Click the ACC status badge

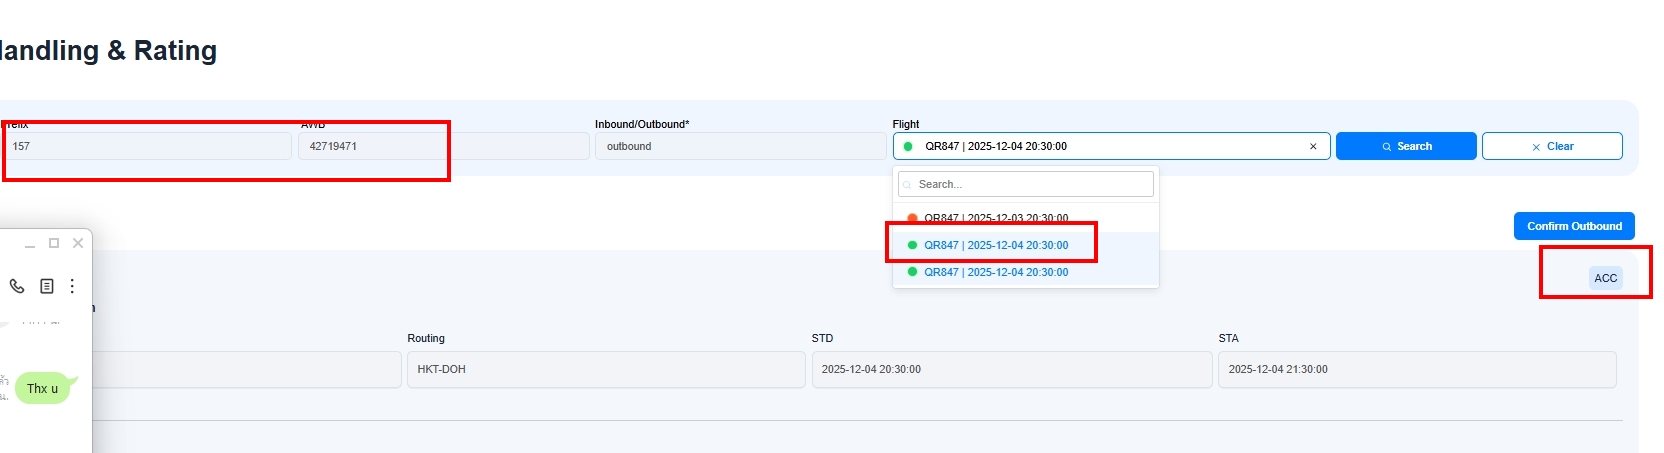tap(1605, 278)
